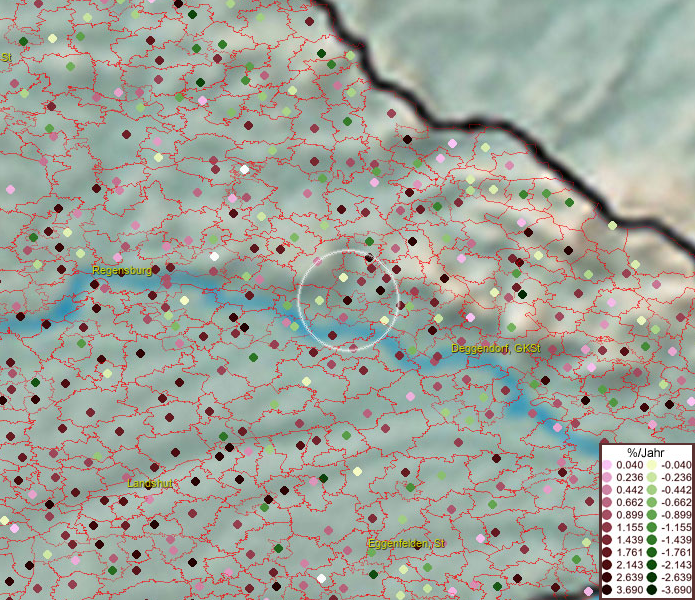This screenshot has height=600, width=695.
Task: Click the legend number 1.761
Action: pos(630,552)
